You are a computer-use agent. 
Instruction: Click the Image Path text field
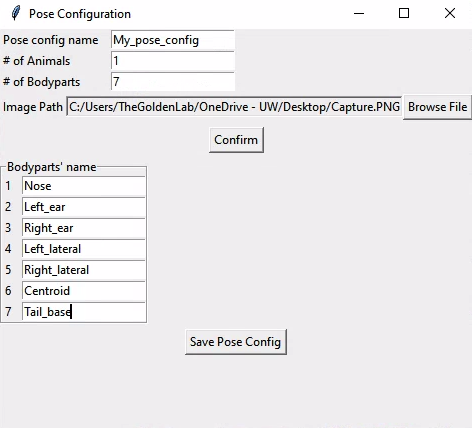[x=234, y=107]
